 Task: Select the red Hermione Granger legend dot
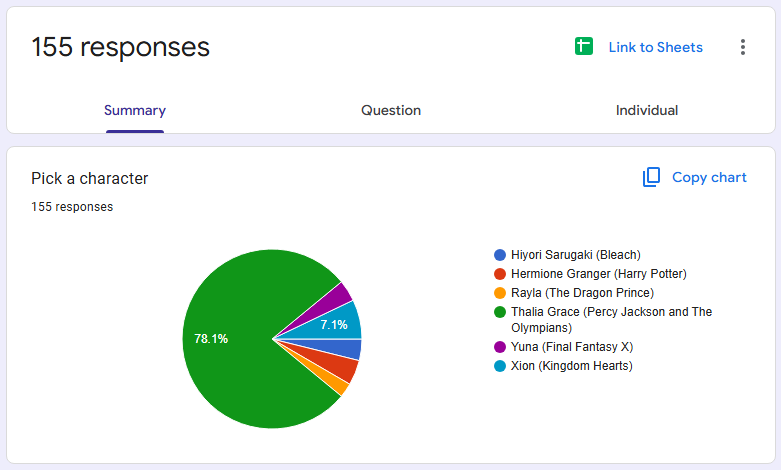(500, 274)
